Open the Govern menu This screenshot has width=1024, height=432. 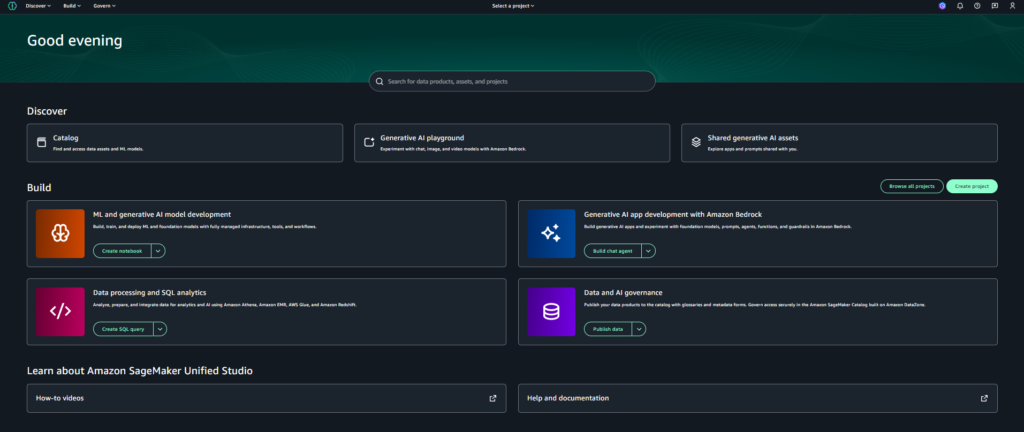tap(104, 6)
